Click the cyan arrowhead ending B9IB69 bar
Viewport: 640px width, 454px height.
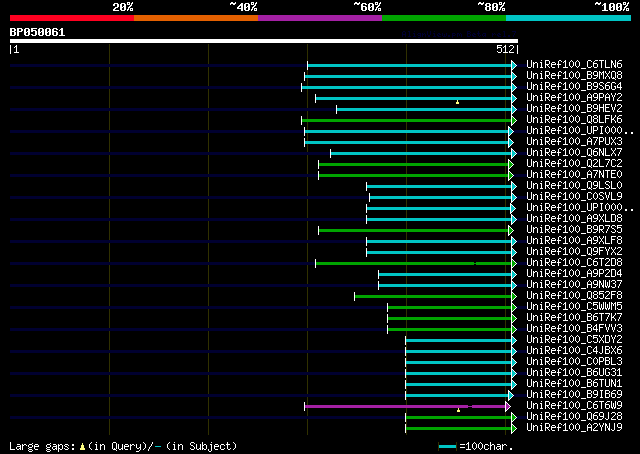click(x=511, y=396)
